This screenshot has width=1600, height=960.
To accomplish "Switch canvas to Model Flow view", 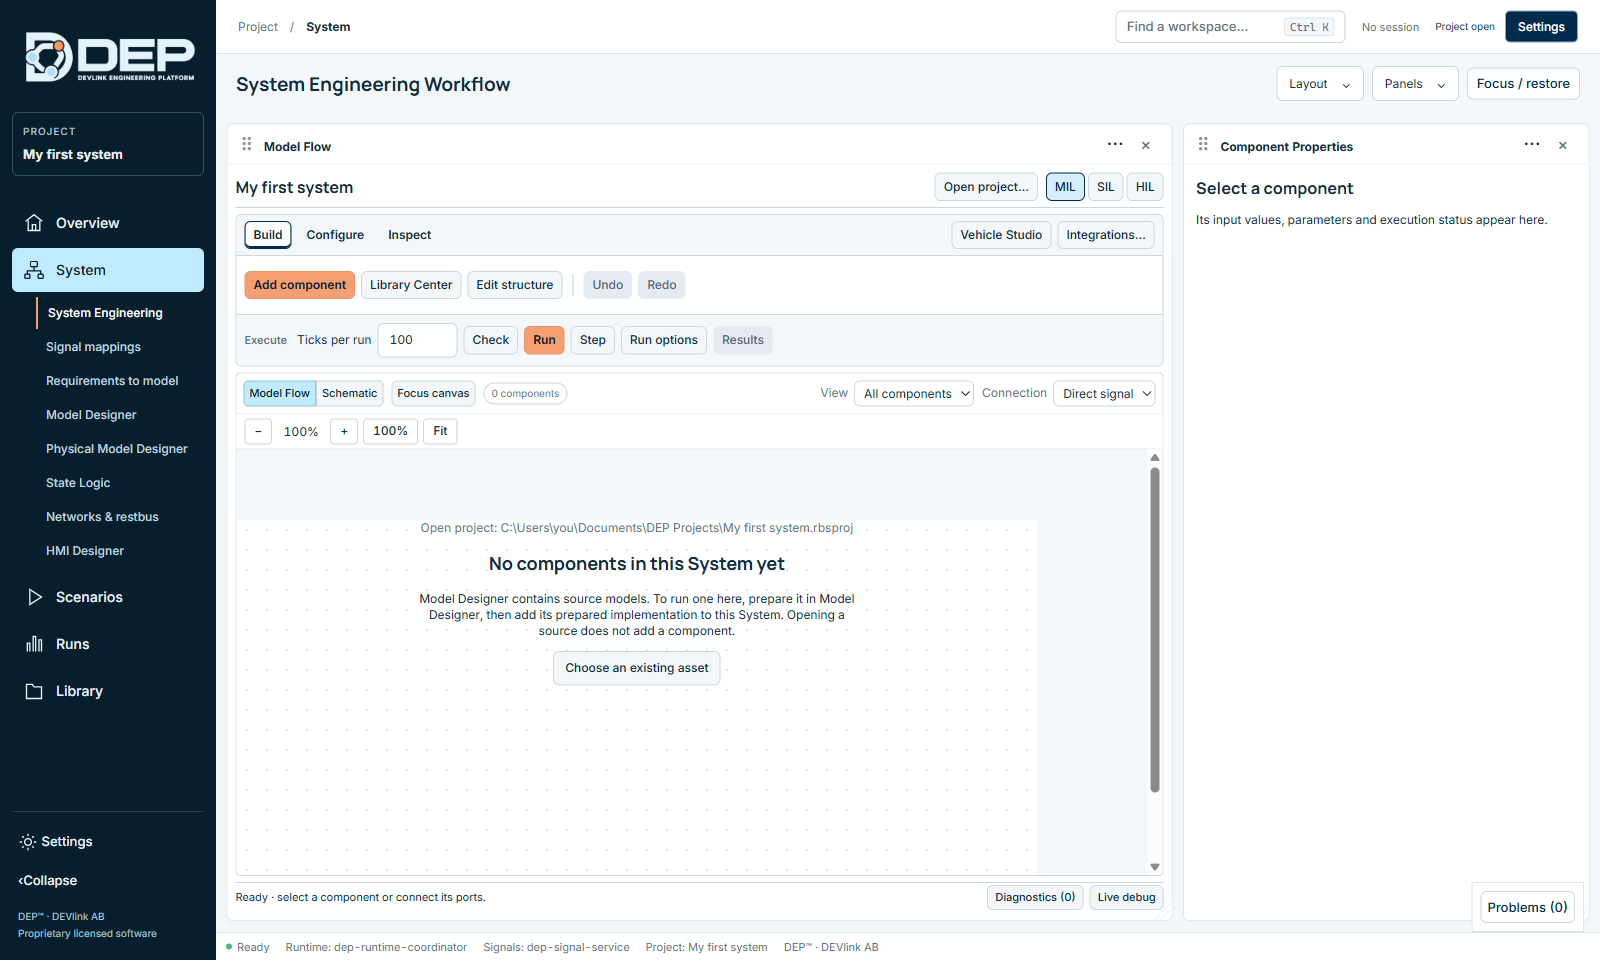I will coord(280,393).
